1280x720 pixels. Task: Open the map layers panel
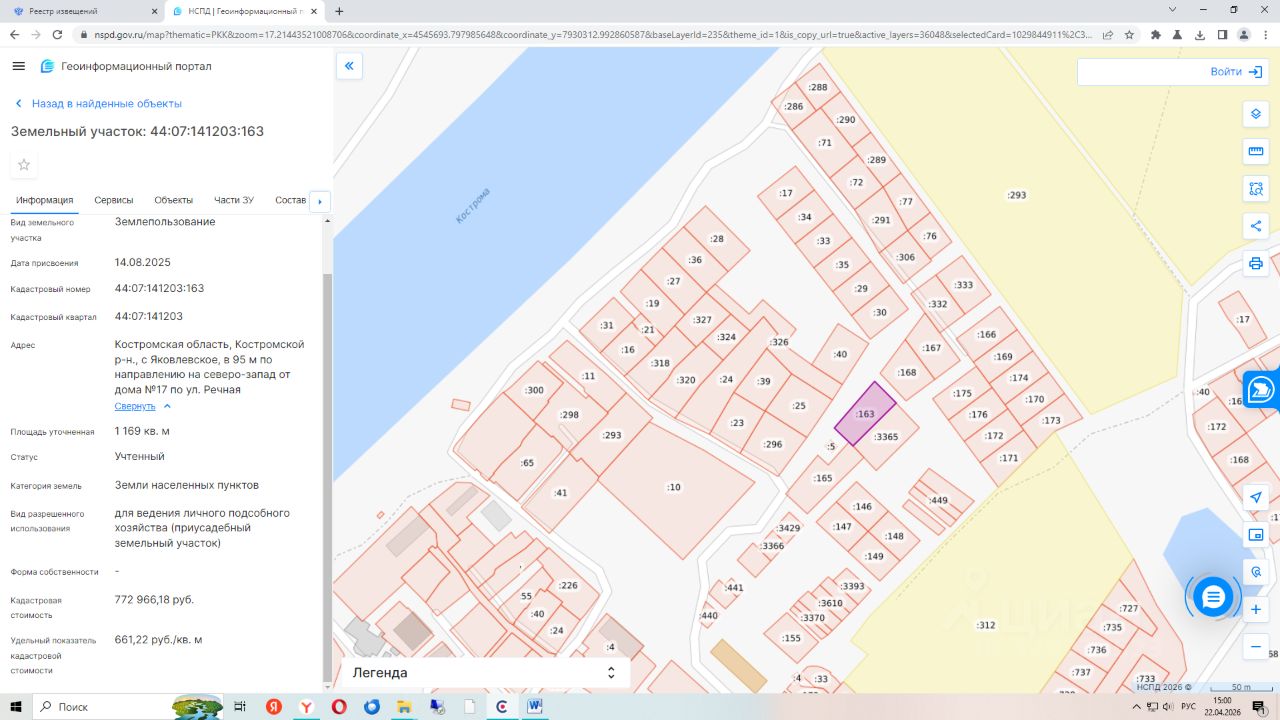click(1256, 114)
